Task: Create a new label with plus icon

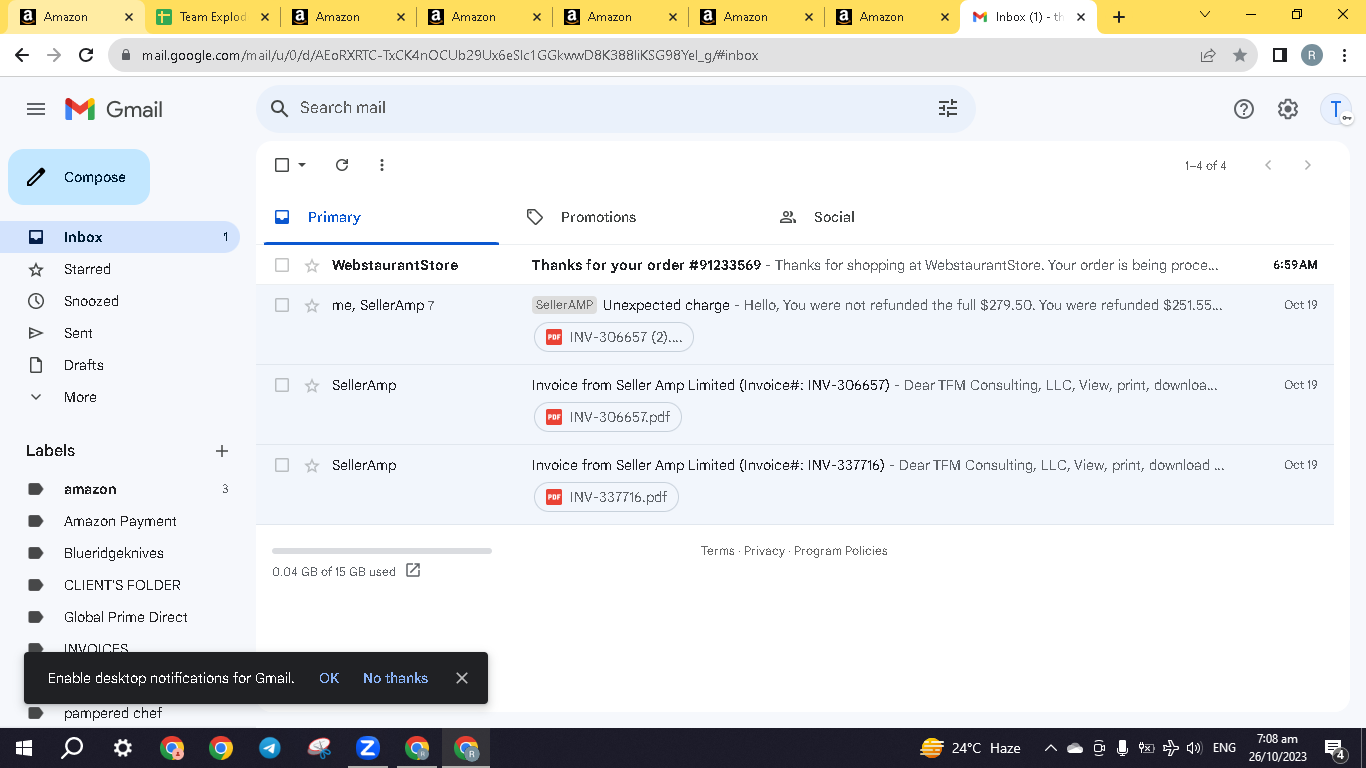Action: (x=222, y=451)
